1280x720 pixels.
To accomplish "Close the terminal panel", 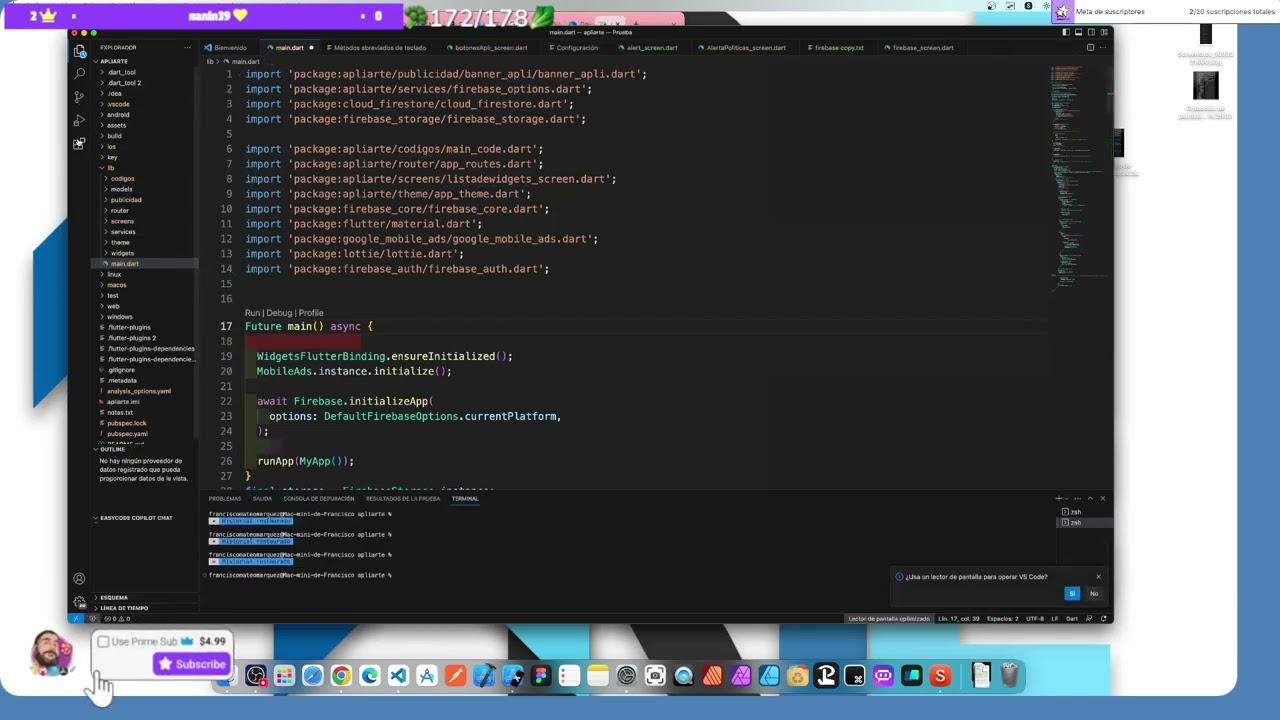I will pyautogui.click(x=1103, y=498).
